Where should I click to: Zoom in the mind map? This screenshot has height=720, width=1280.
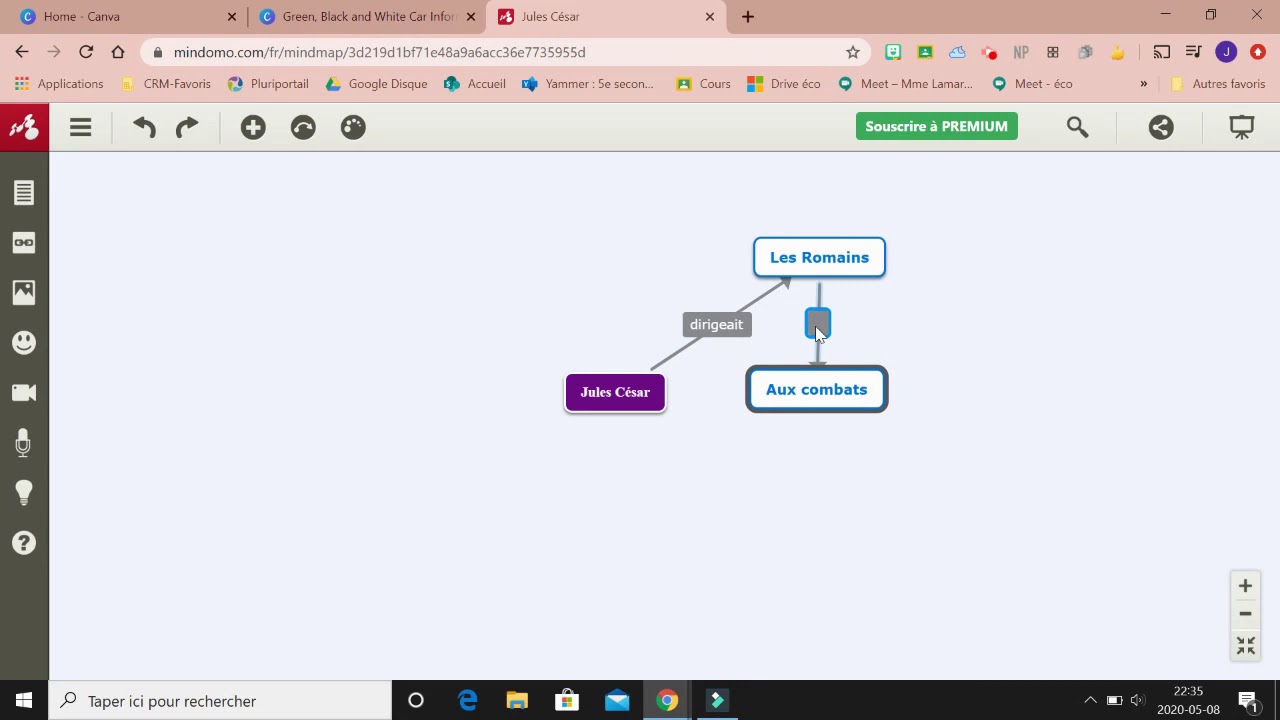click(1245, 586)
